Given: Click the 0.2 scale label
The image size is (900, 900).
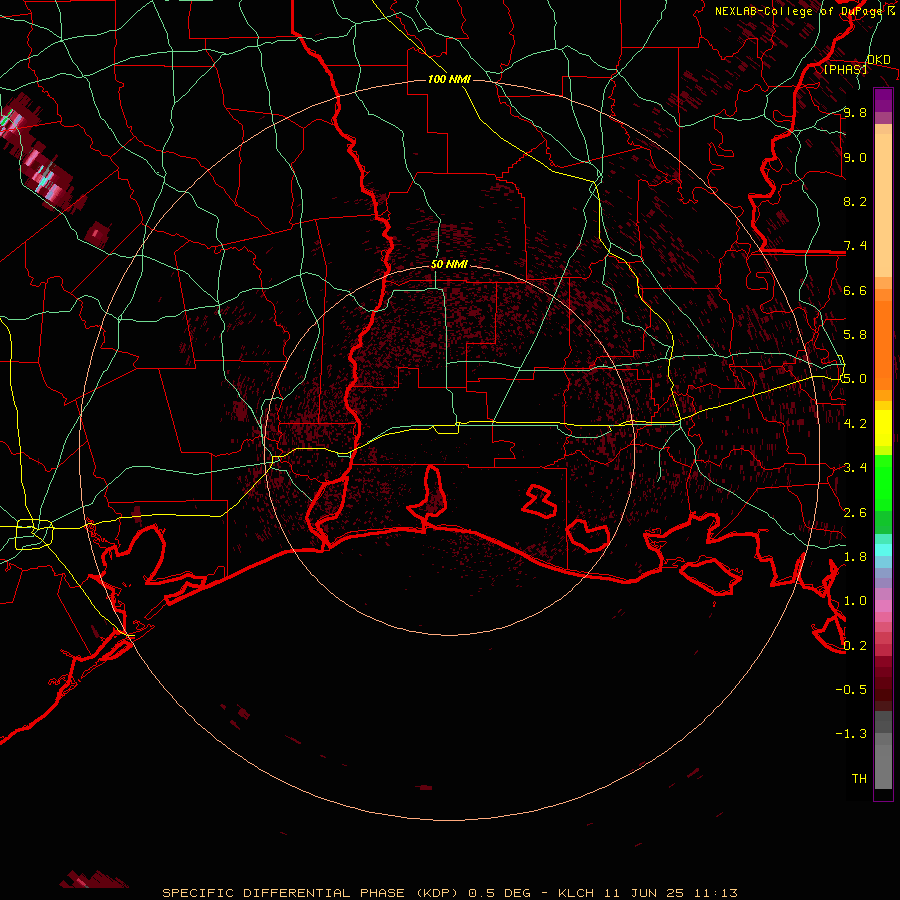Looking at the screenshot, I should [x=855, y=645].
